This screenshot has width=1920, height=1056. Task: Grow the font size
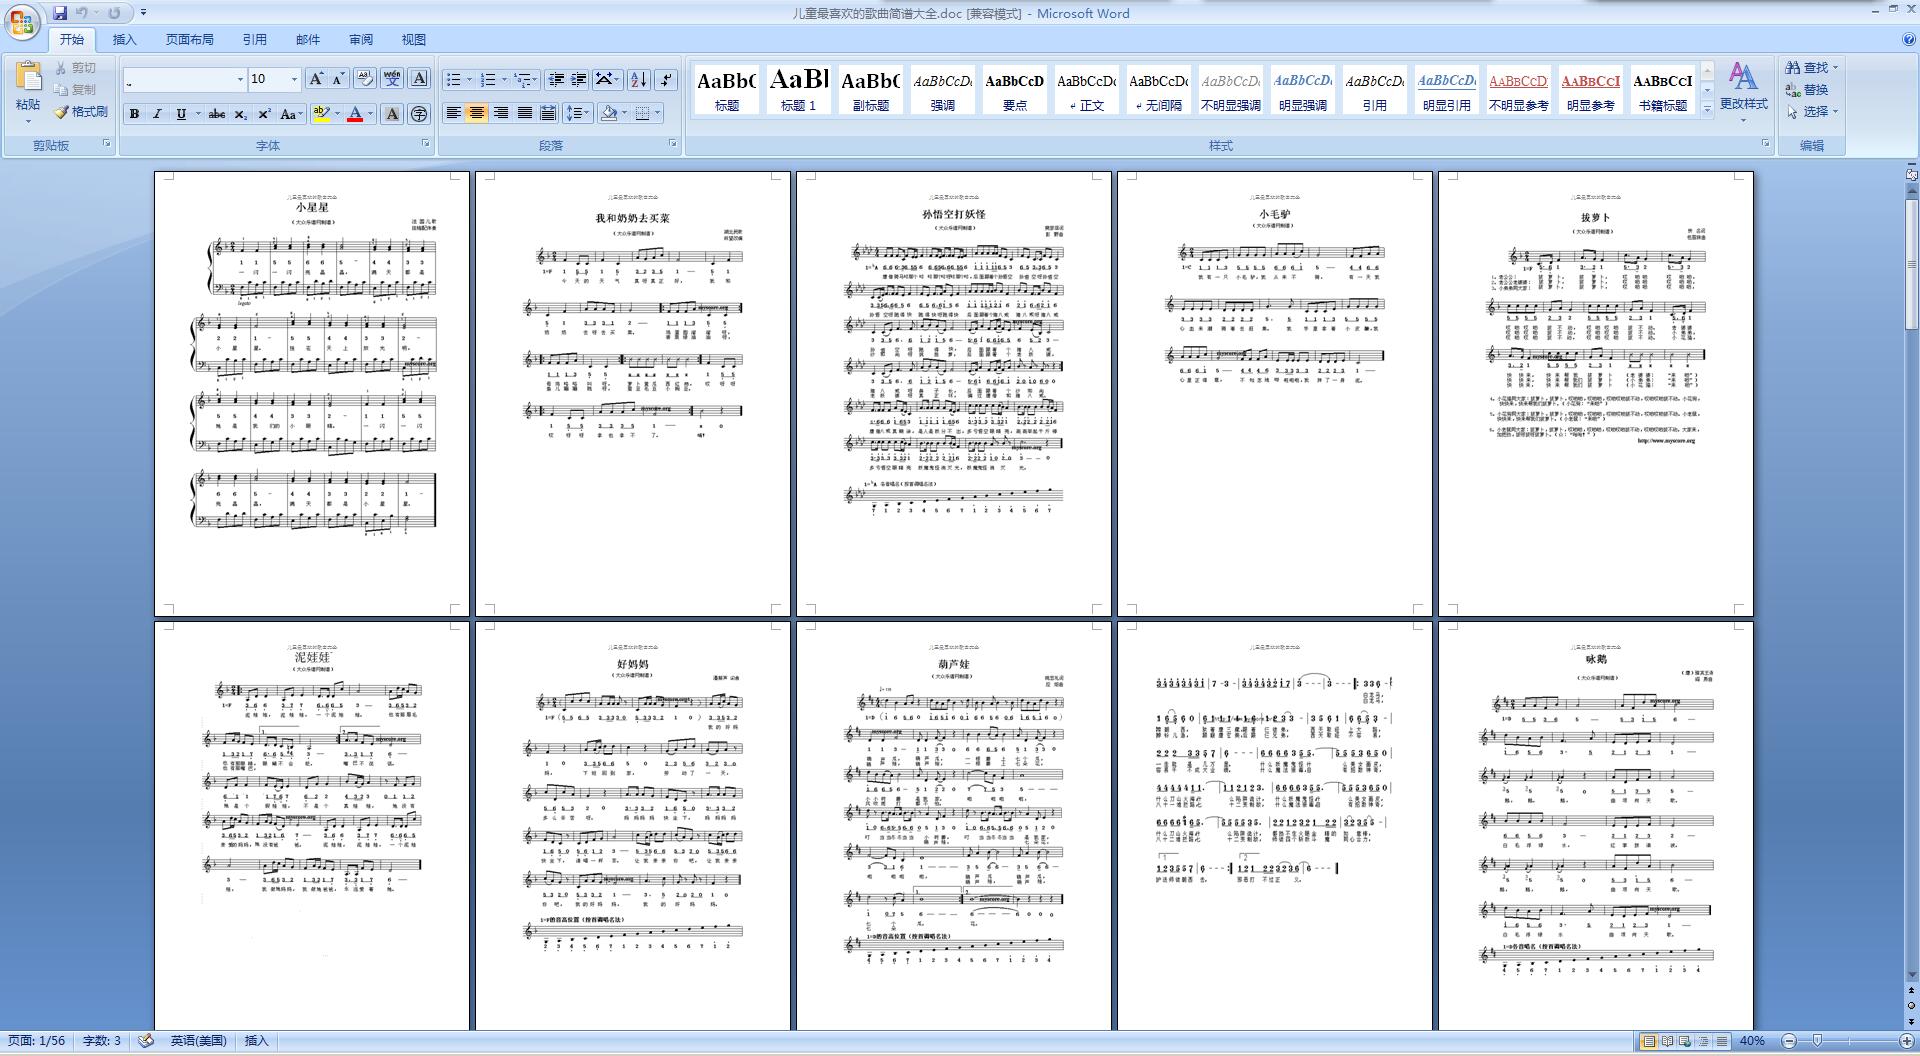click(x=316, y=79)
